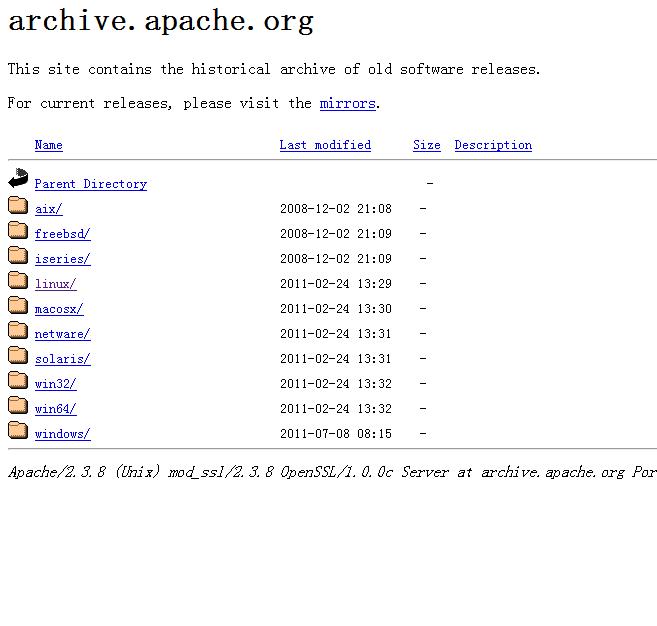Open the solaris/ directory link
The image size is (657, 626).
(x=62, y=359)
